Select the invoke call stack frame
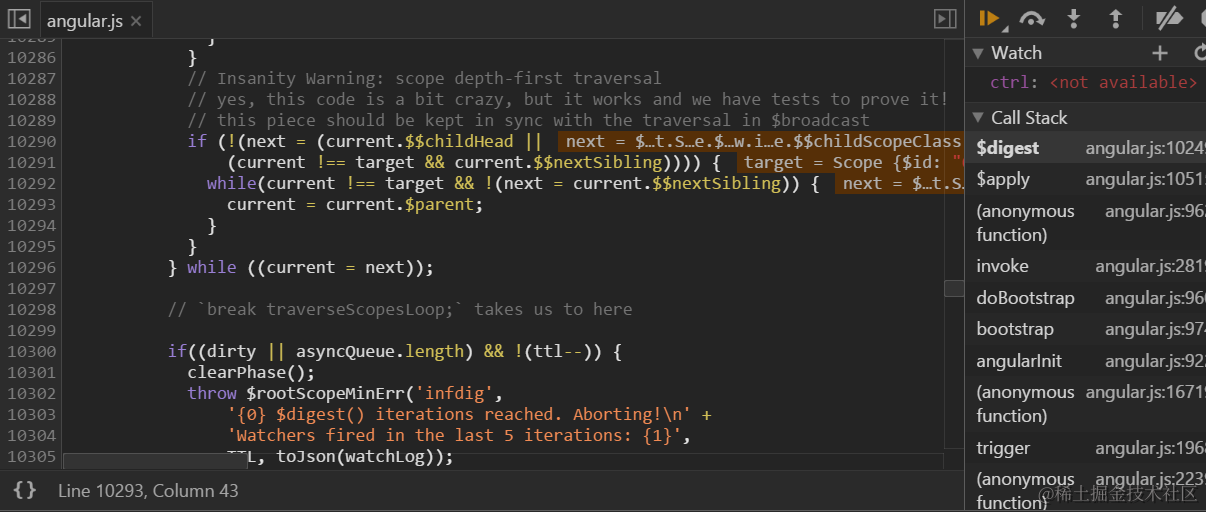 point(1085,266)
